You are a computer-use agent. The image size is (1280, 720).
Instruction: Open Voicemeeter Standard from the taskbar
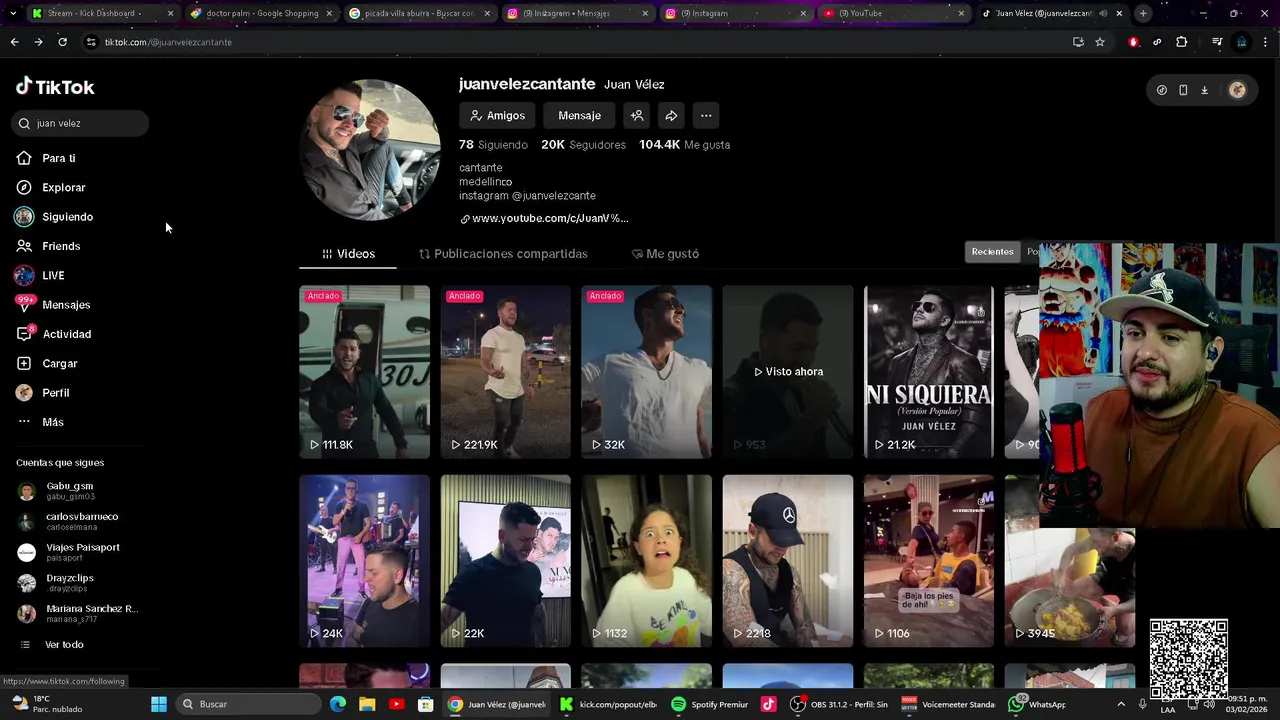(x=948, y=704)
